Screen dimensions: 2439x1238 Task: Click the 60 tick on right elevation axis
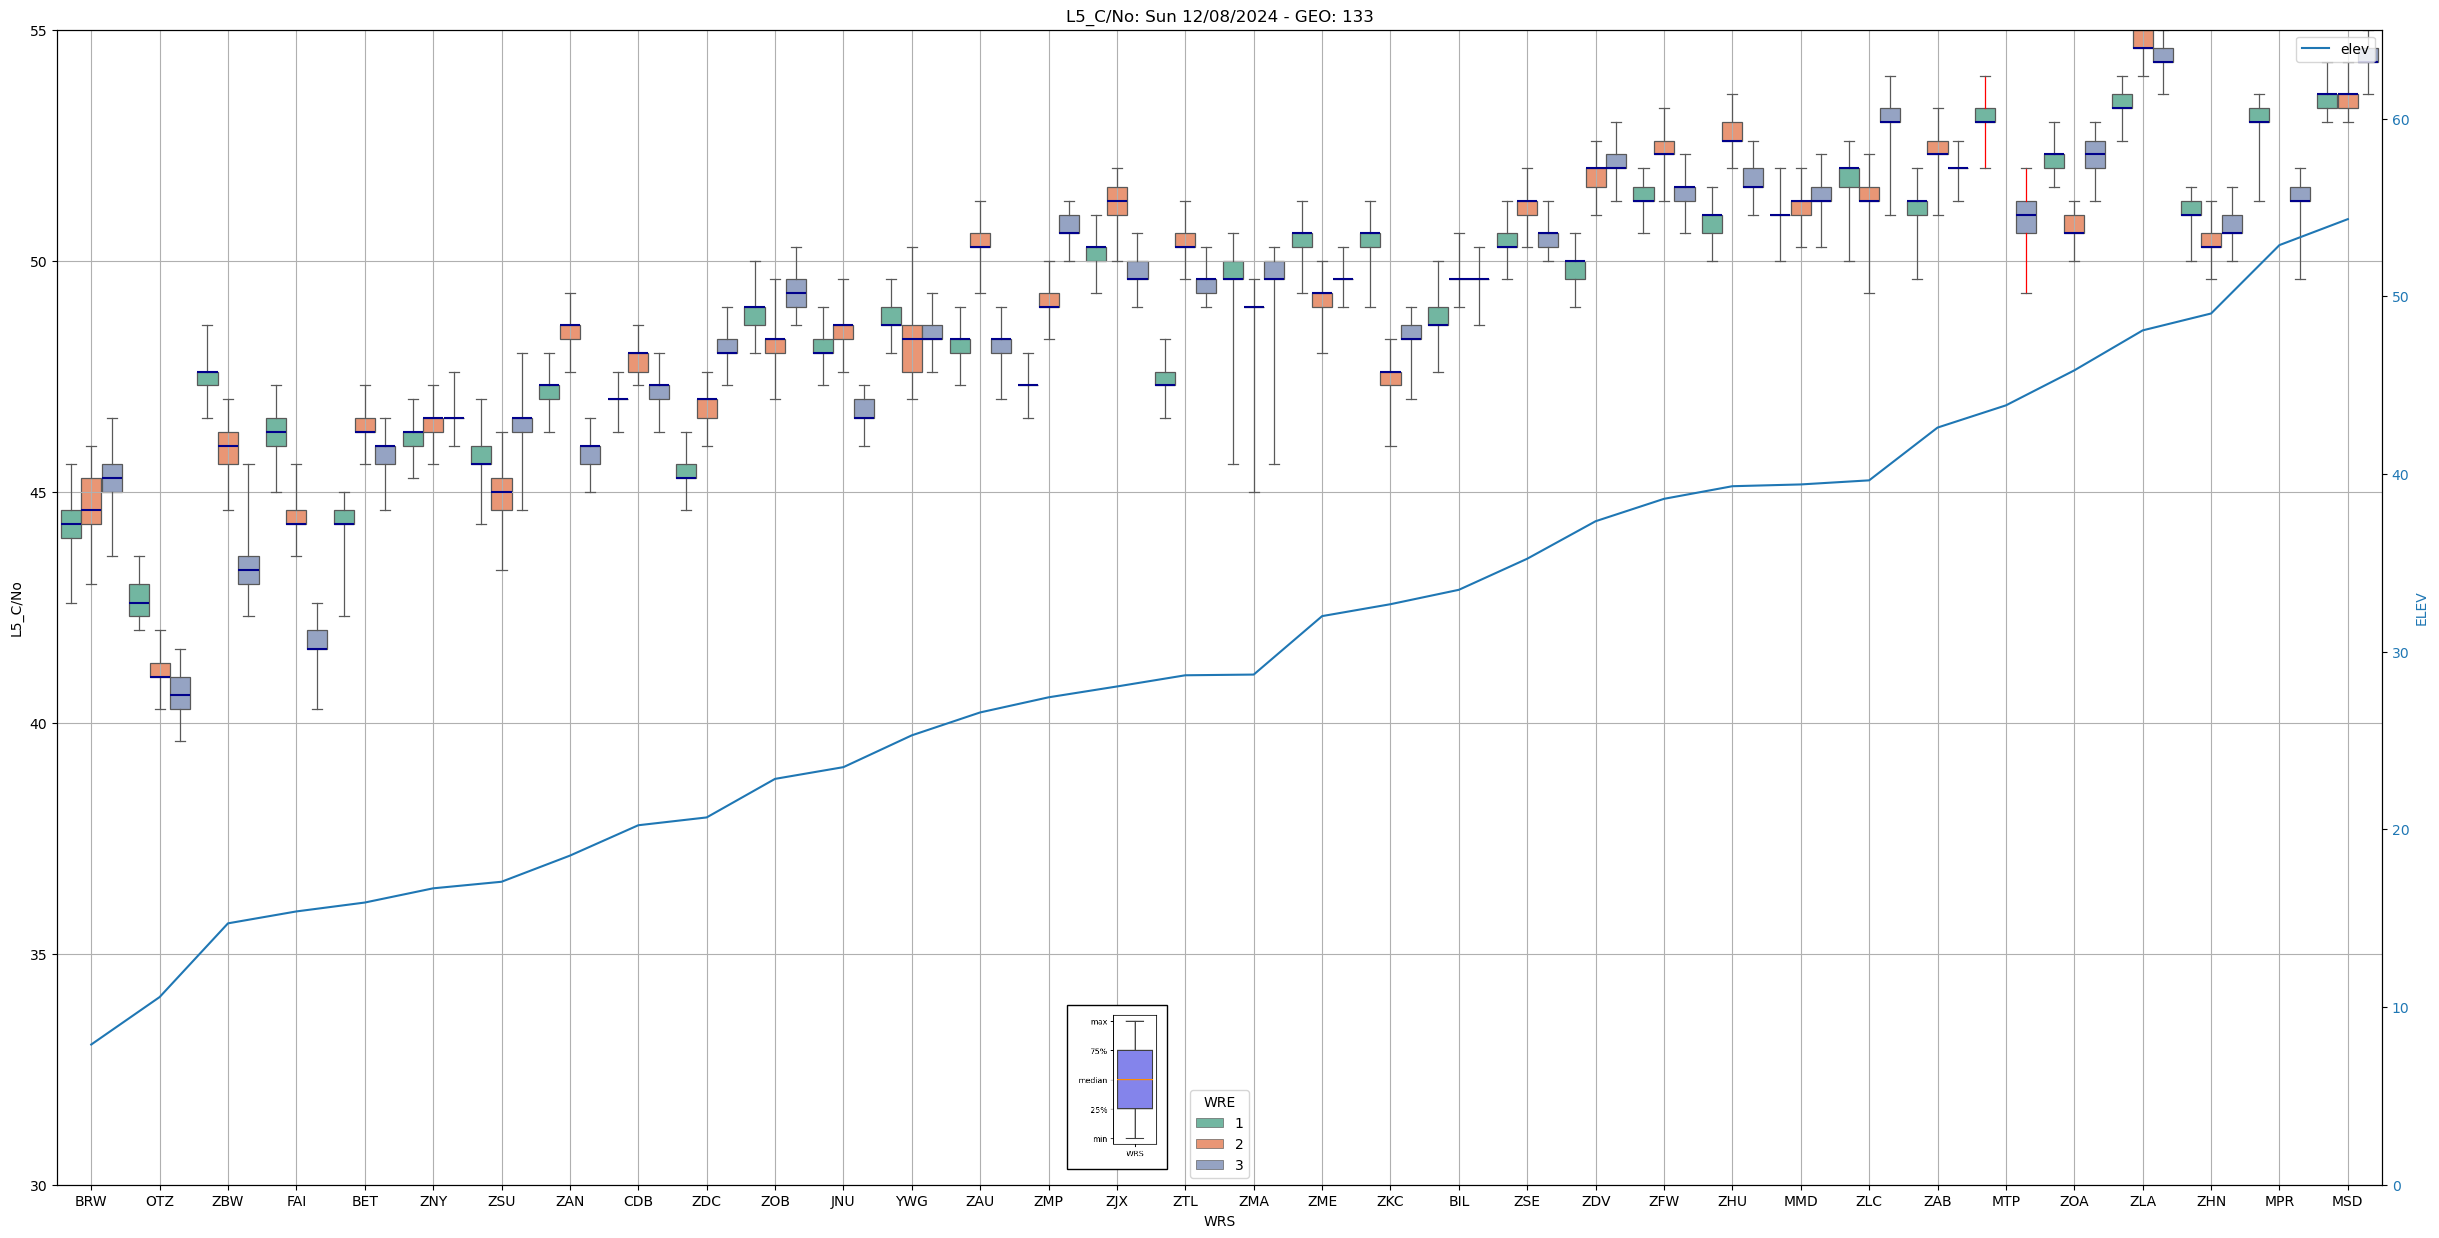(x=2399, y=120)
